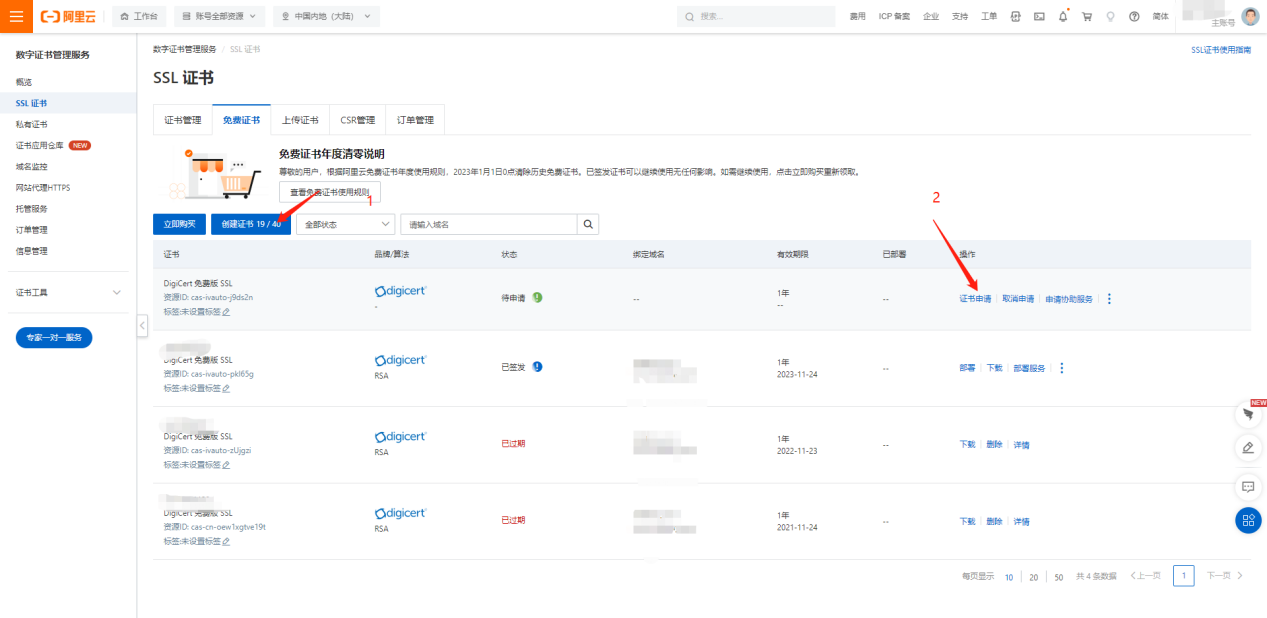Image resolution: width=1267 pixels, height=618 pixels.
Task: Open more actions for cas-ivauto-j9ds2n
Action: pos(1109,299)
